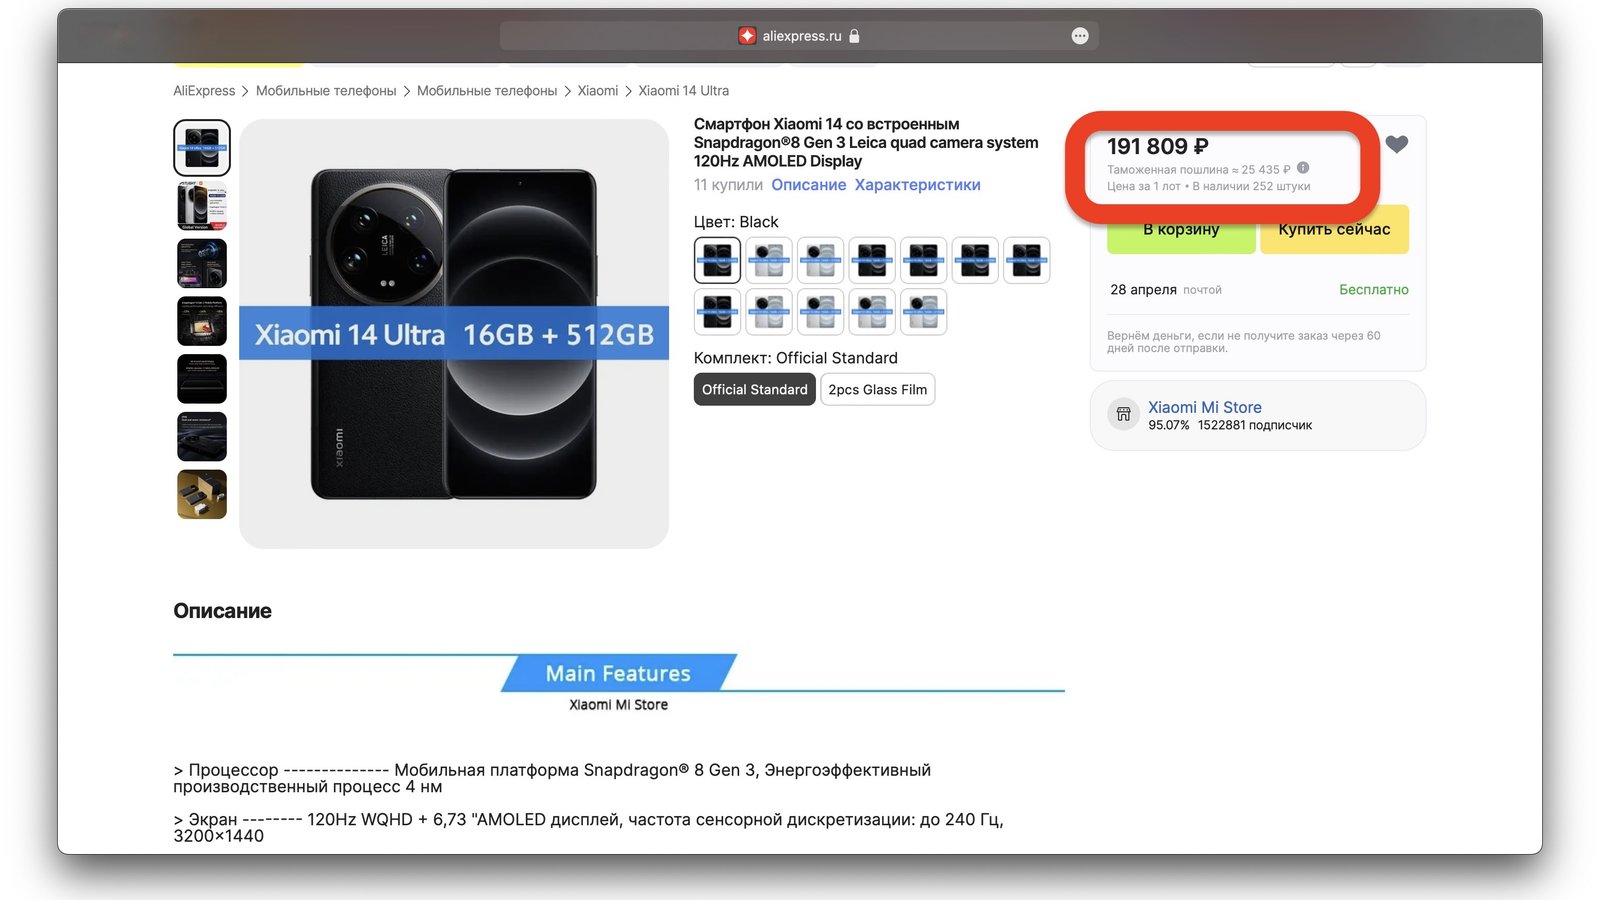
Task: Choose the Official Standard kit option
Action: (755, 389)
